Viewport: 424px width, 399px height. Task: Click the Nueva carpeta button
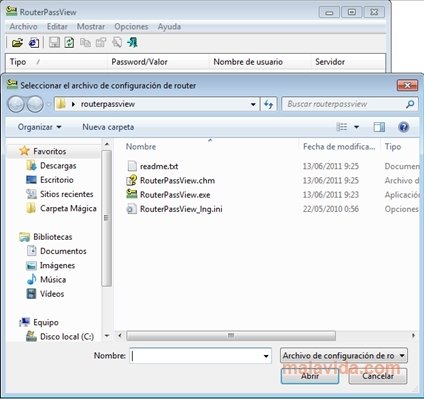click(x=108, y=127)
